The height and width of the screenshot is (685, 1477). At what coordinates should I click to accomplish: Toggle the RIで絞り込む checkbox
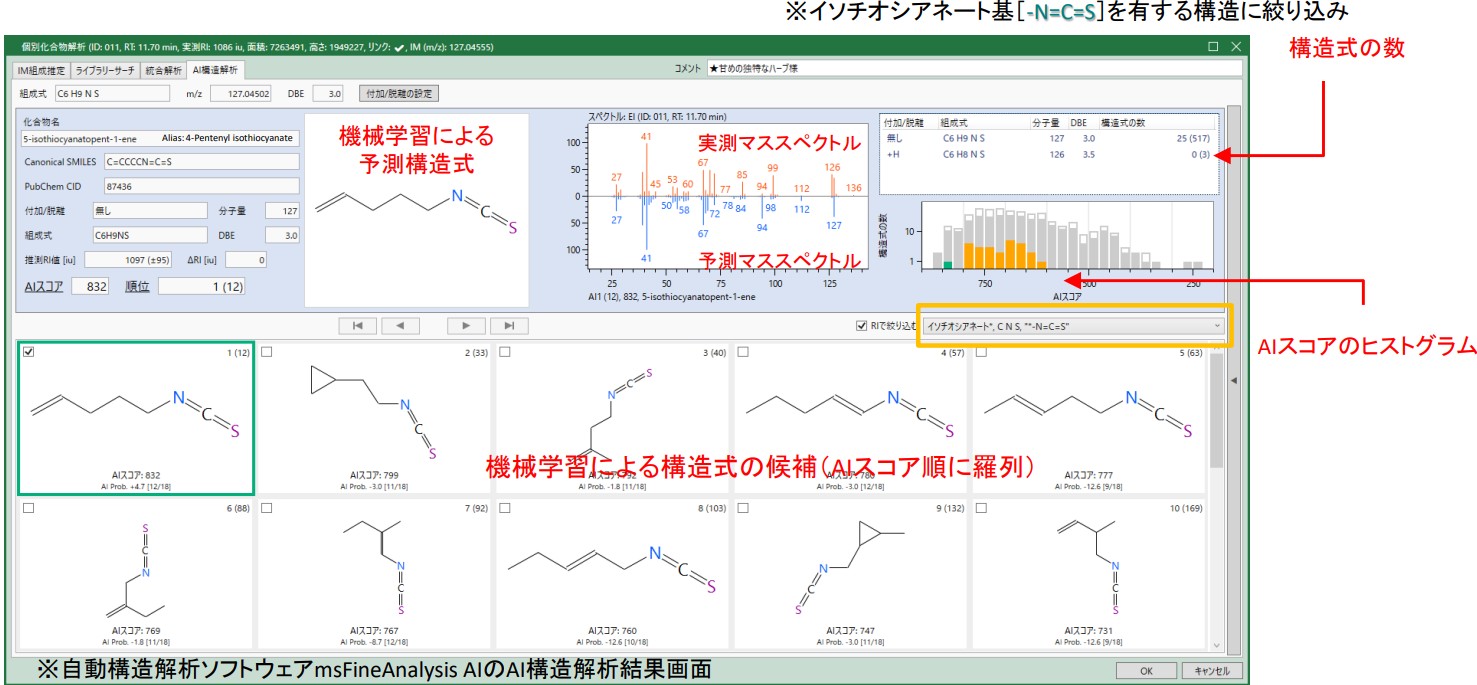(862, 326)
